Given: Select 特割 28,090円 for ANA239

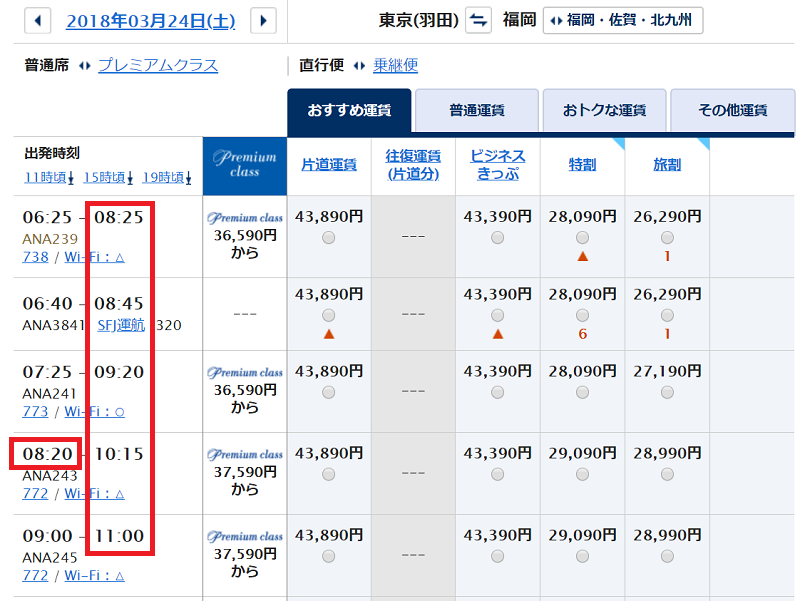Looking at the screenshot, I should click(x=583, y=238).
